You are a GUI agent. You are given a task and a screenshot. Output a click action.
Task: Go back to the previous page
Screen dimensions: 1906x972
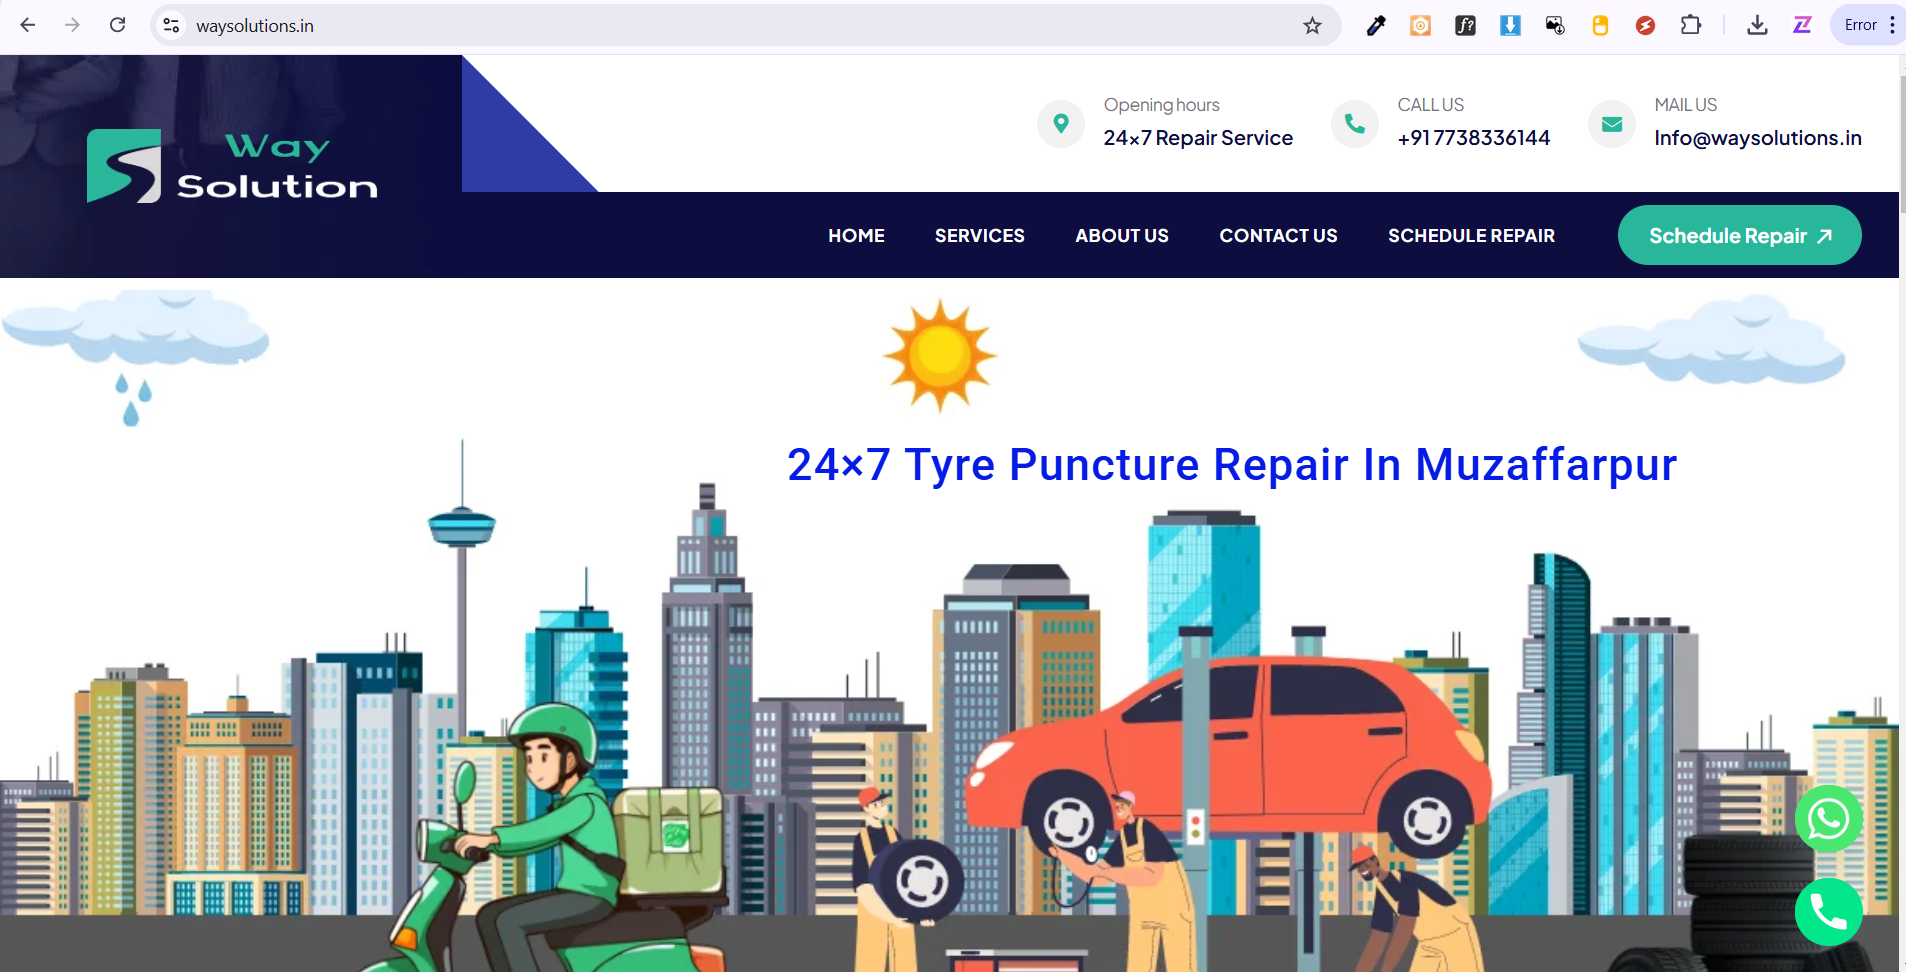tap(28, 25)
